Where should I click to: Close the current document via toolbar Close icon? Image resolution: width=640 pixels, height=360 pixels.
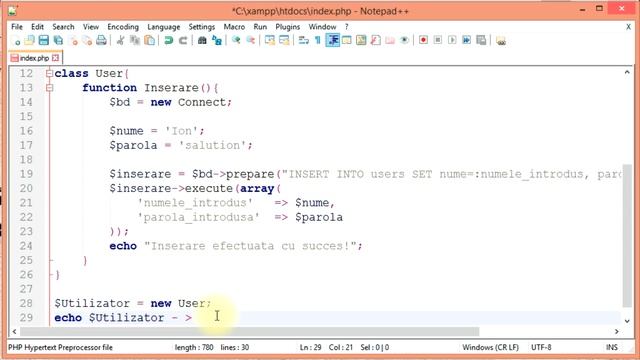click(x=73, y=40)
